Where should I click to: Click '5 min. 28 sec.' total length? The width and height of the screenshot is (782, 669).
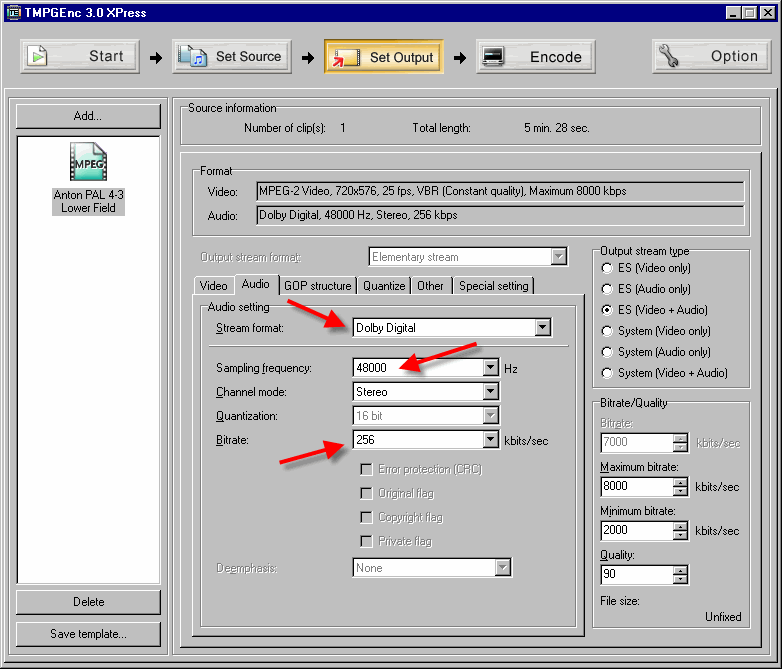pos(557,128)
